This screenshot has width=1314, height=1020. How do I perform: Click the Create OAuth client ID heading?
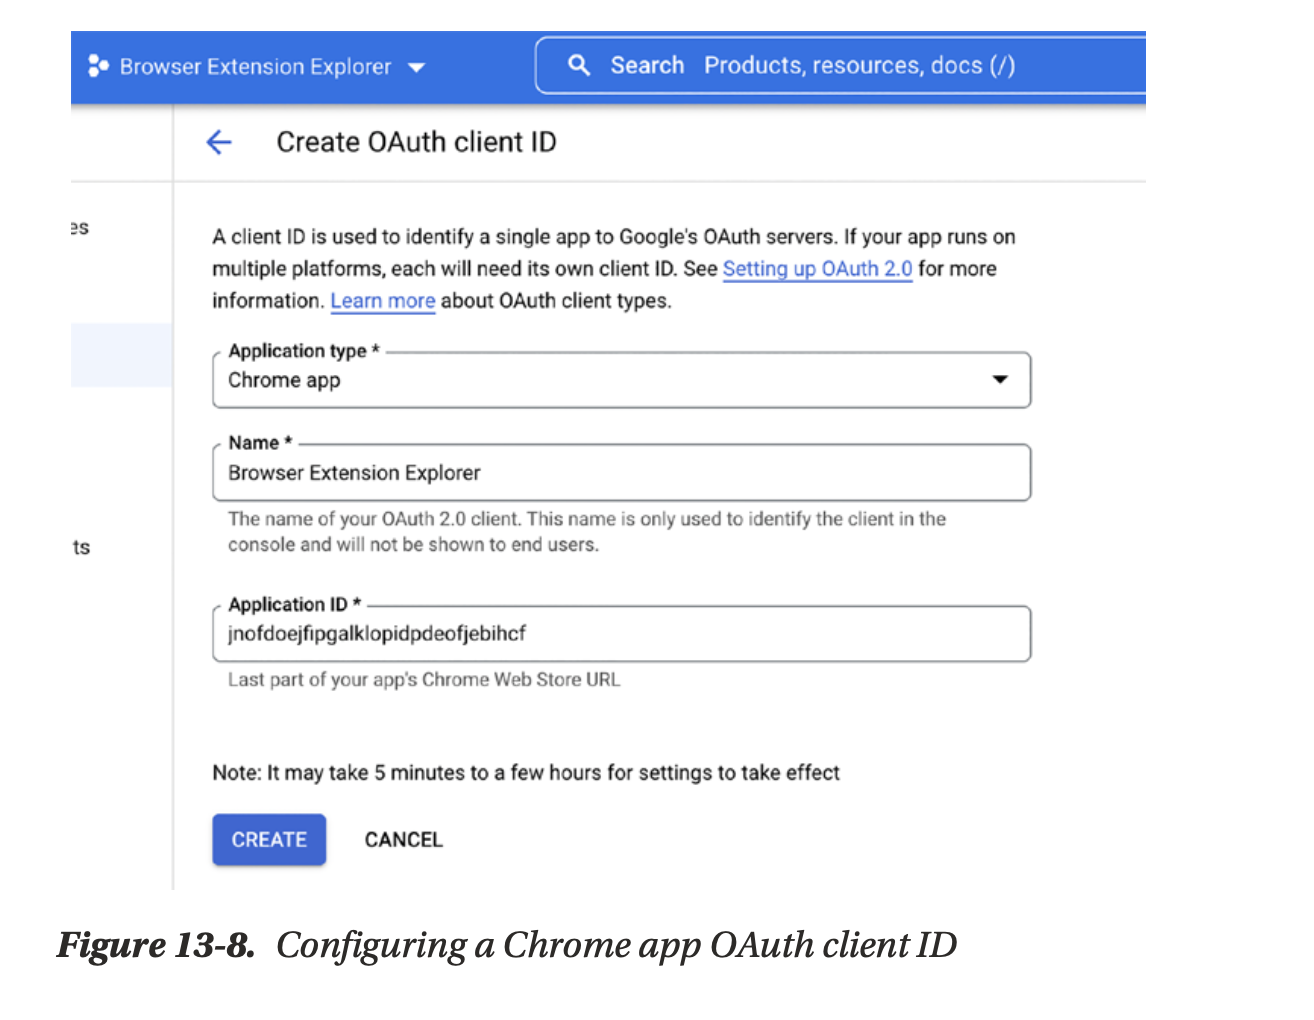tap(416, 142)
